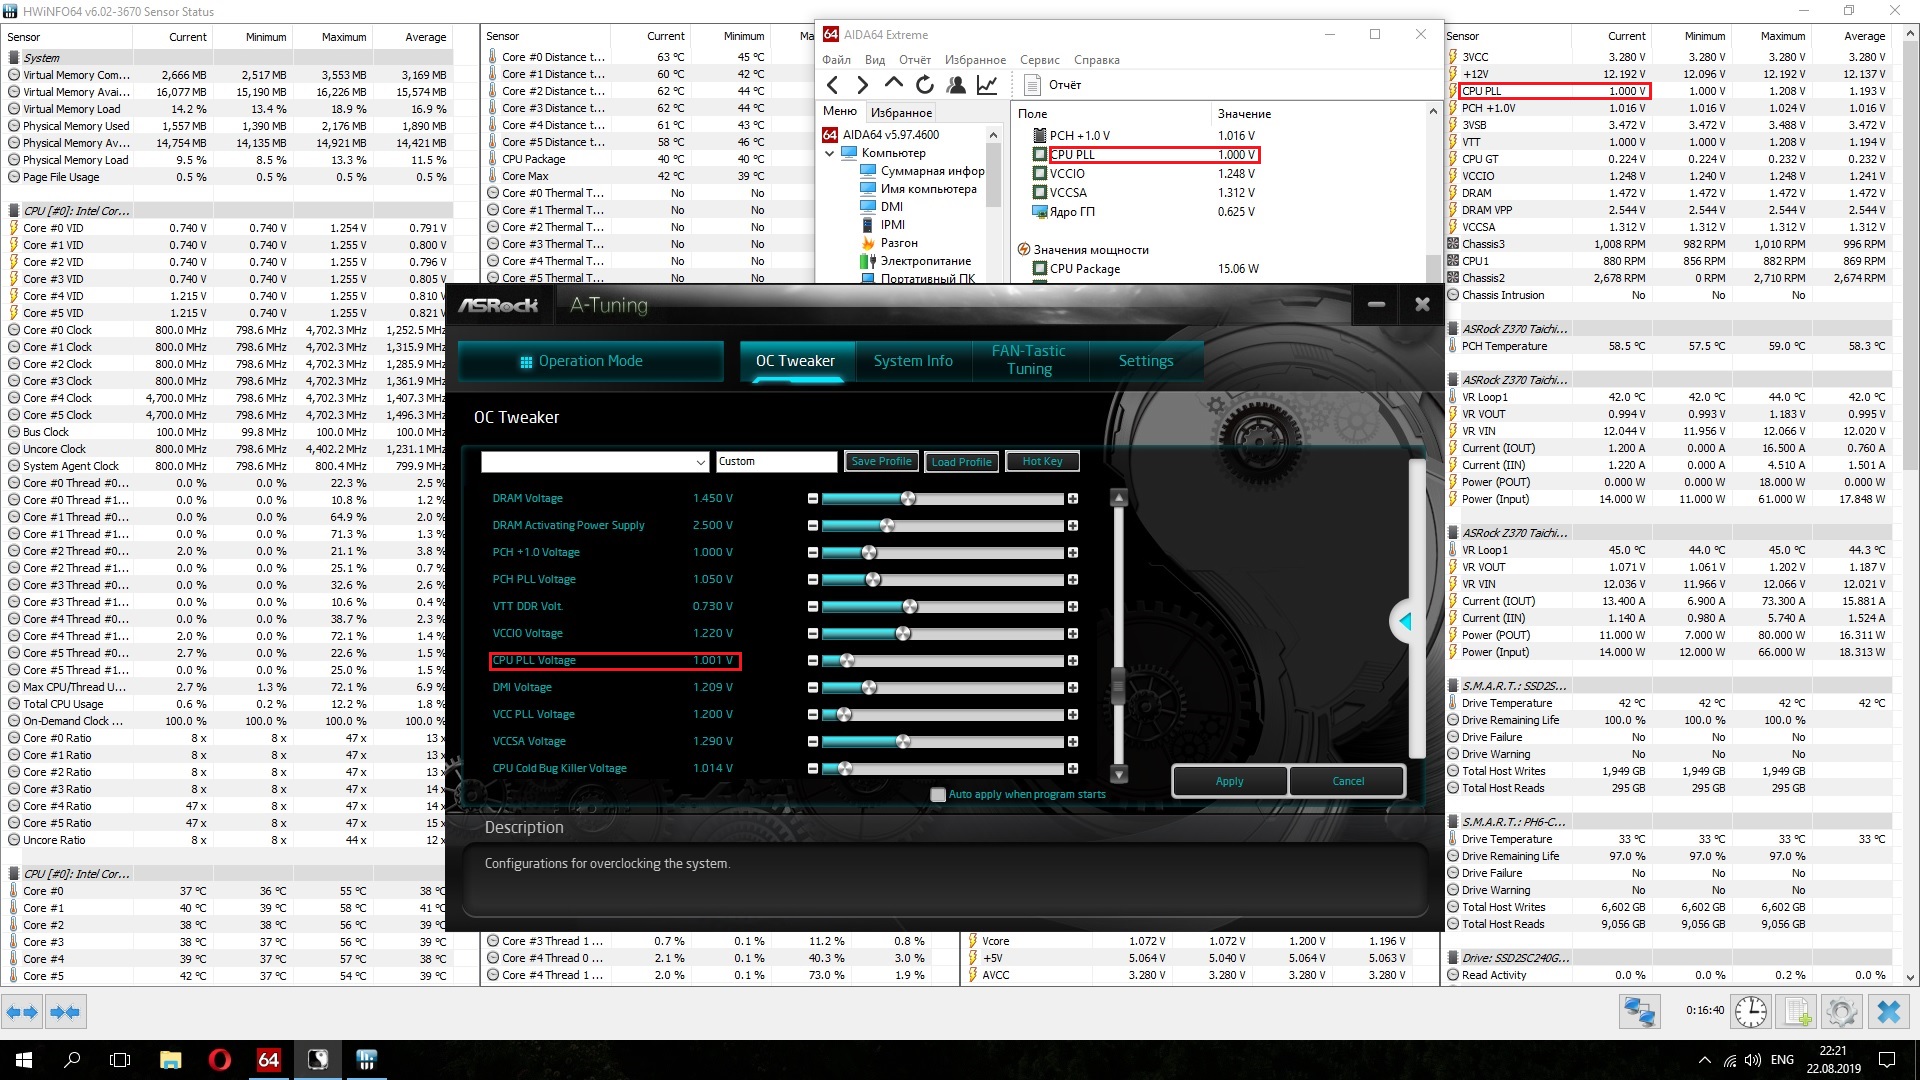The height and width of the screenshot is (1080, 1920).
Task: Expand side panel blue arrow
Action: coord(1405,621)
